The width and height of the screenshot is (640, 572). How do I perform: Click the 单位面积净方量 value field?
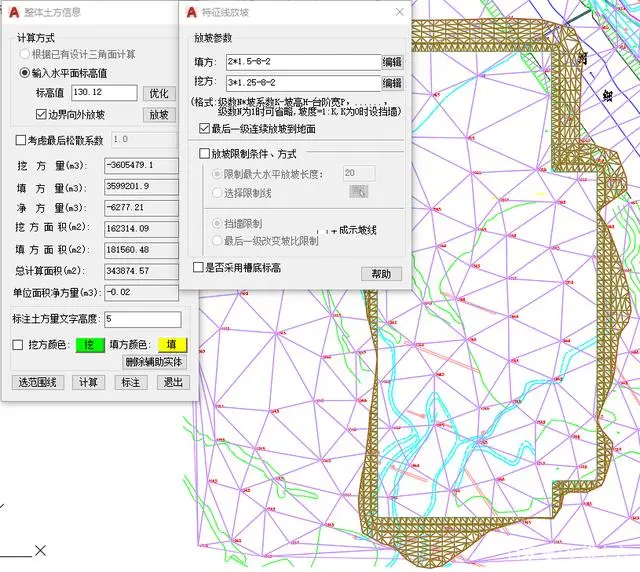[x=141, y=292]
